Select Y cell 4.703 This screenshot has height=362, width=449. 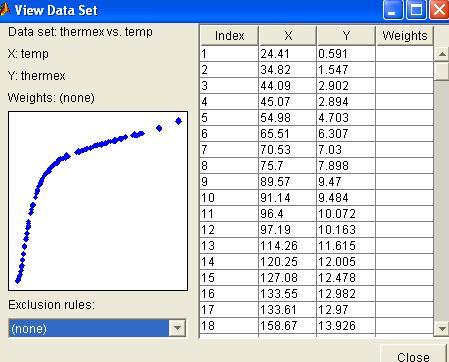346,118
